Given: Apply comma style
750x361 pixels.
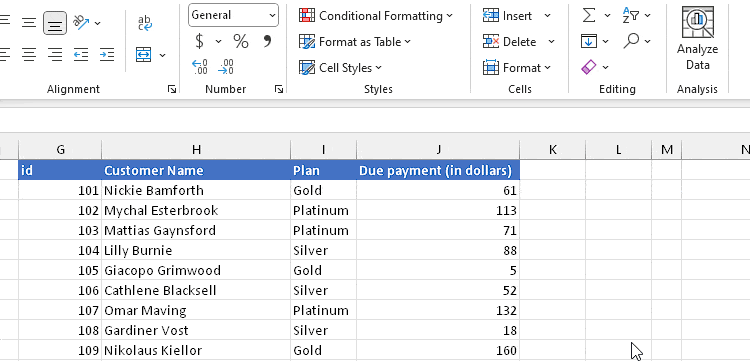Looking at the screenshot, I should (267, 42).
